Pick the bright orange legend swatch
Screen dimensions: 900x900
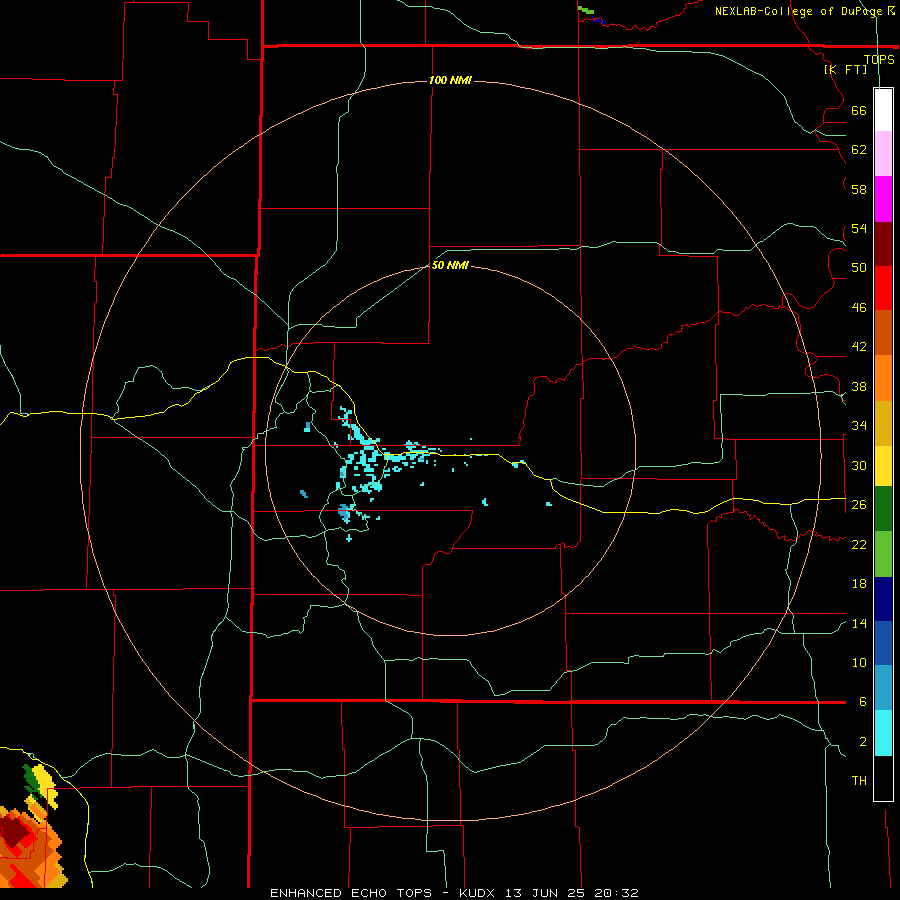883,378
